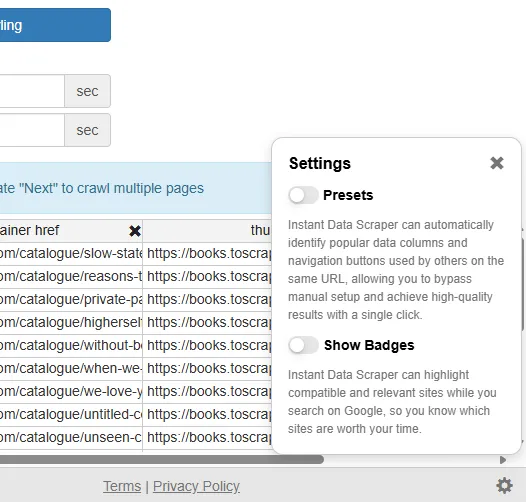
Task: Click the Locate "Next" crawl info banner
Action: pos(136,188)
